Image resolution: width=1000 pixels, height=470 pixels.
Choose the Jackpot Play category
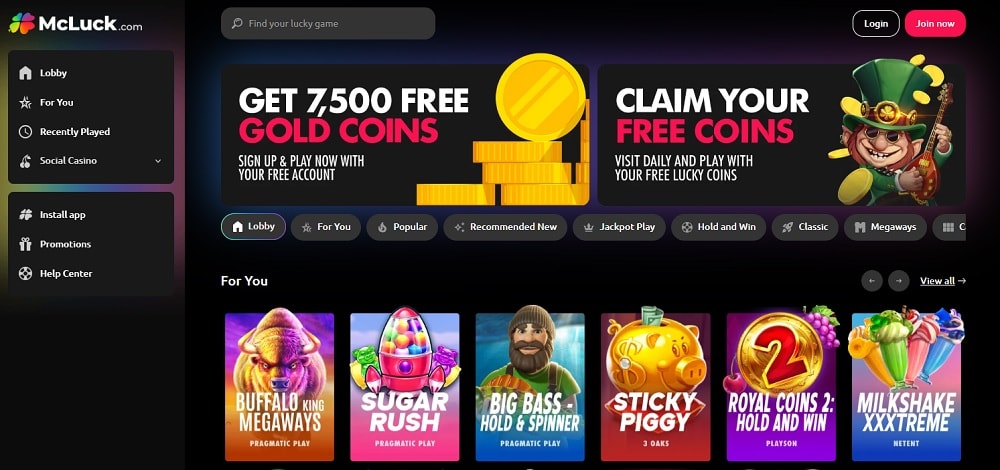point(619,227)
